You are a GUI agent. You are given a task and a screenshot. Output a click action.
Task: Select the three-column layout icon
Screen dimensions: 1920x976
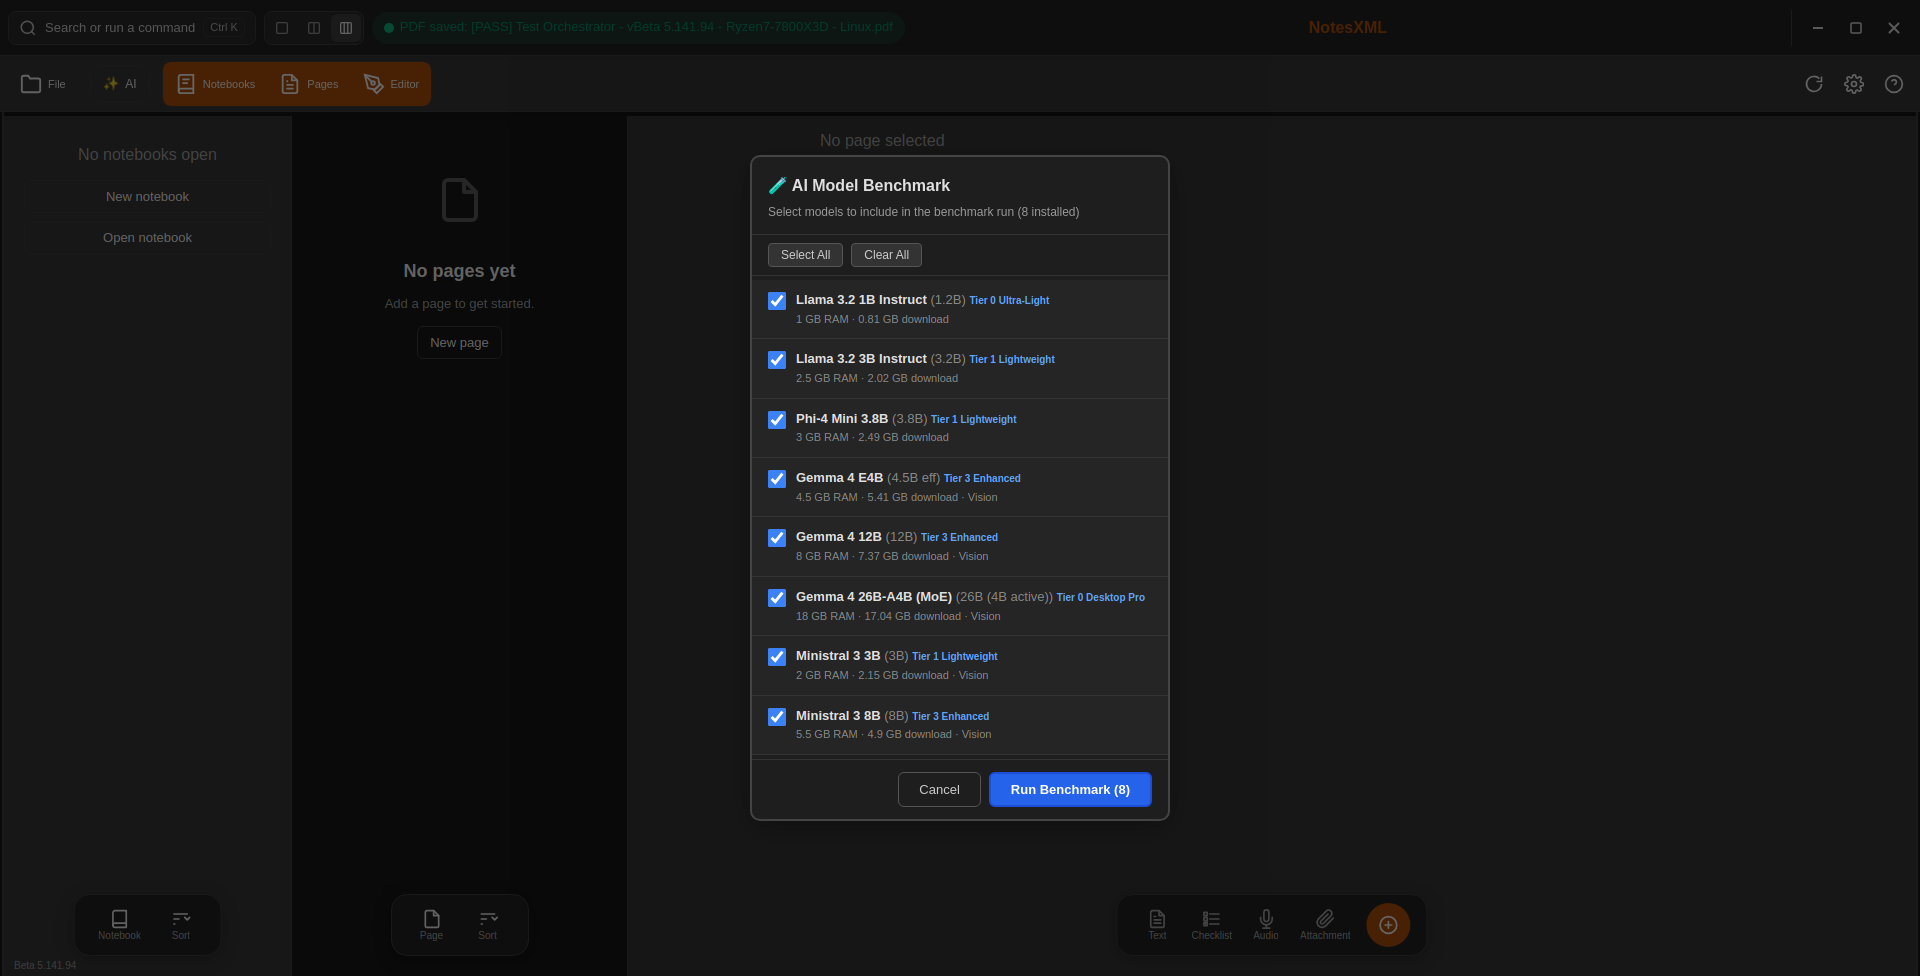click(x=346, y=28)
